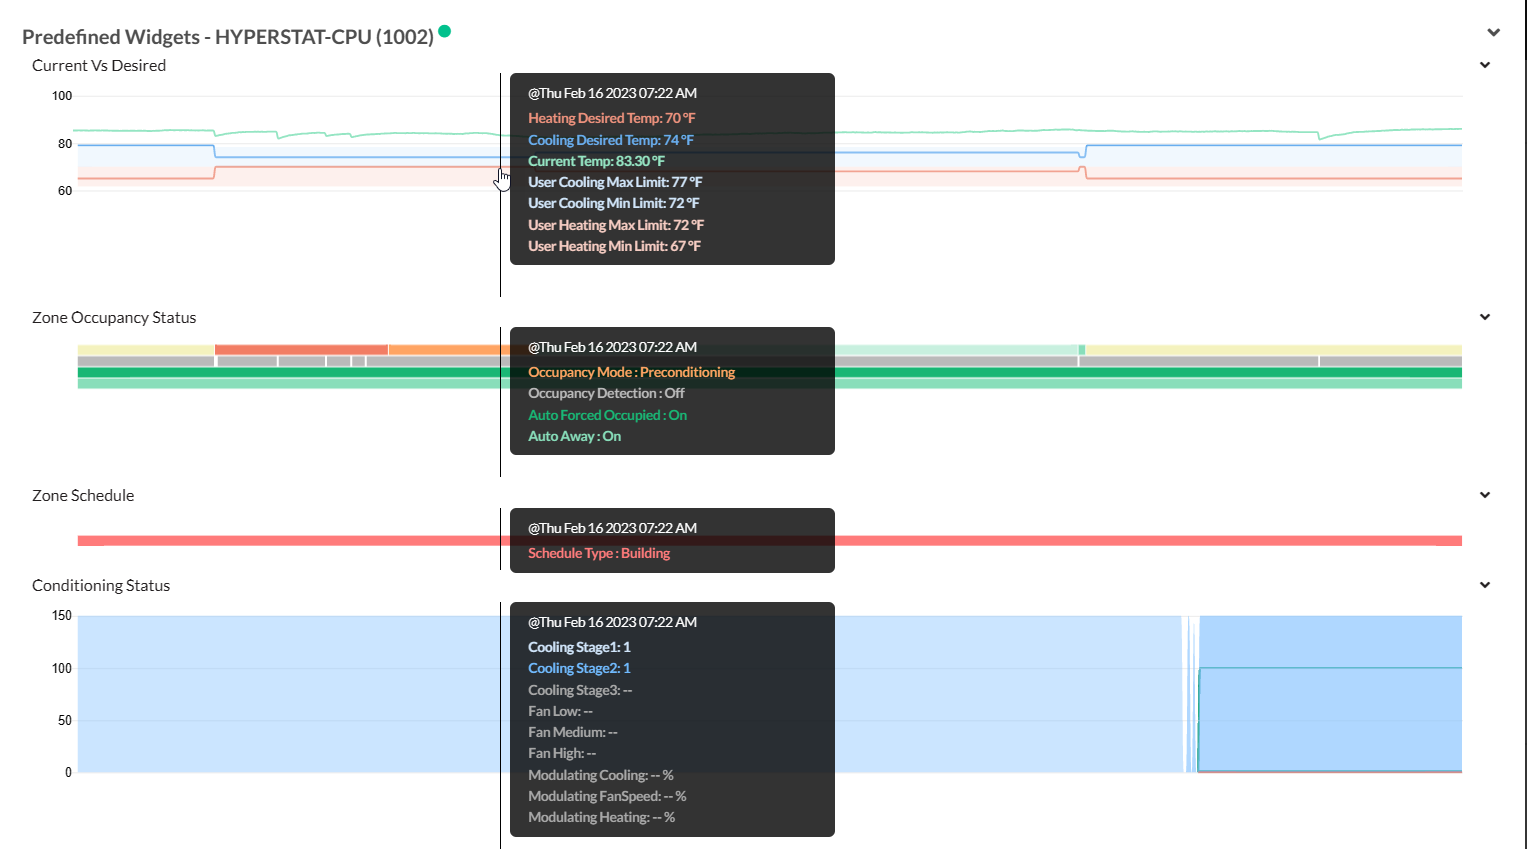Viewport: 1527px width, 849px height.
Task: Click Schedule Type : Building text
Action: (599, 553)
